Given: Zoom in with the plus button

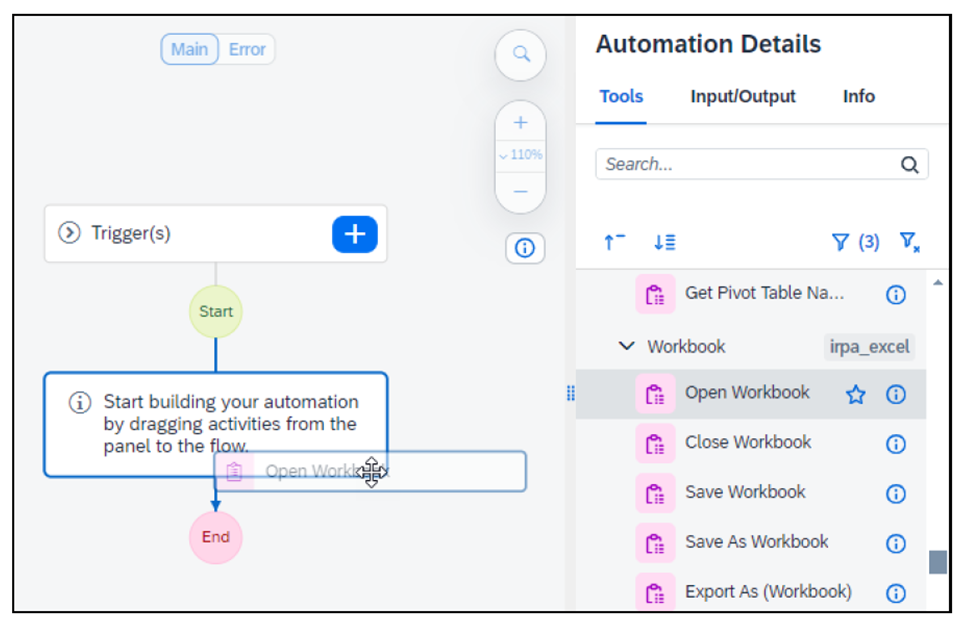Looking at the screenshot, I should [x=520, y=122].
